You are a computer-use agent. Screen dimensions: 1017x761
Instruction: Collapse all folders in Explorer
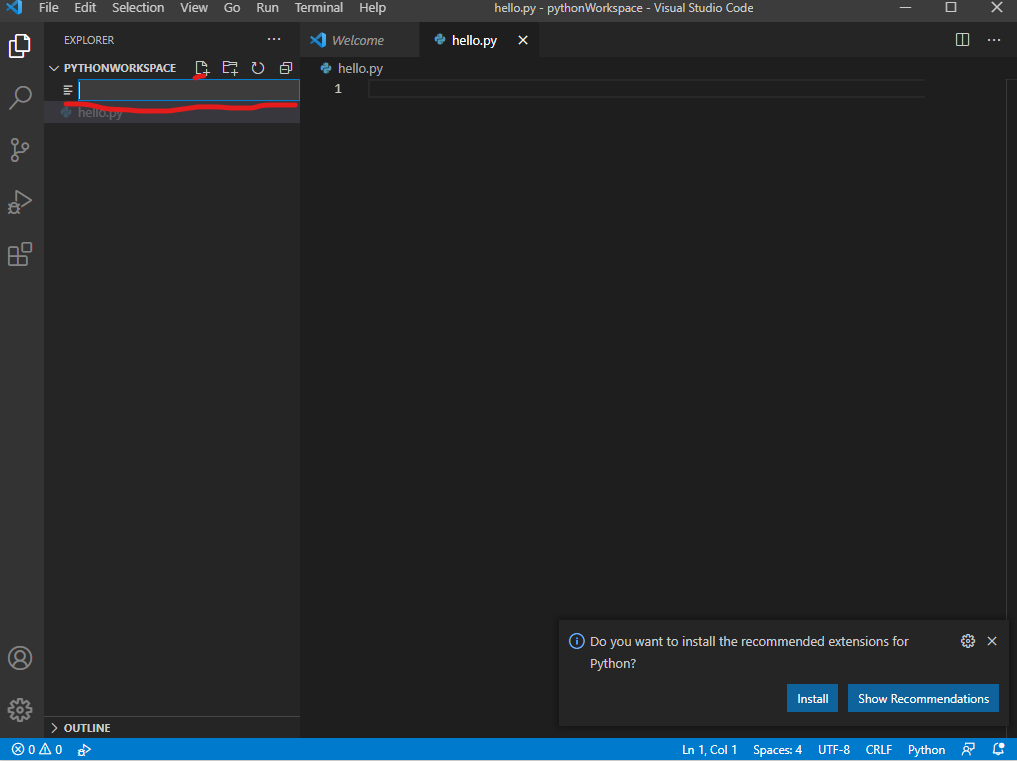(286, 68)
